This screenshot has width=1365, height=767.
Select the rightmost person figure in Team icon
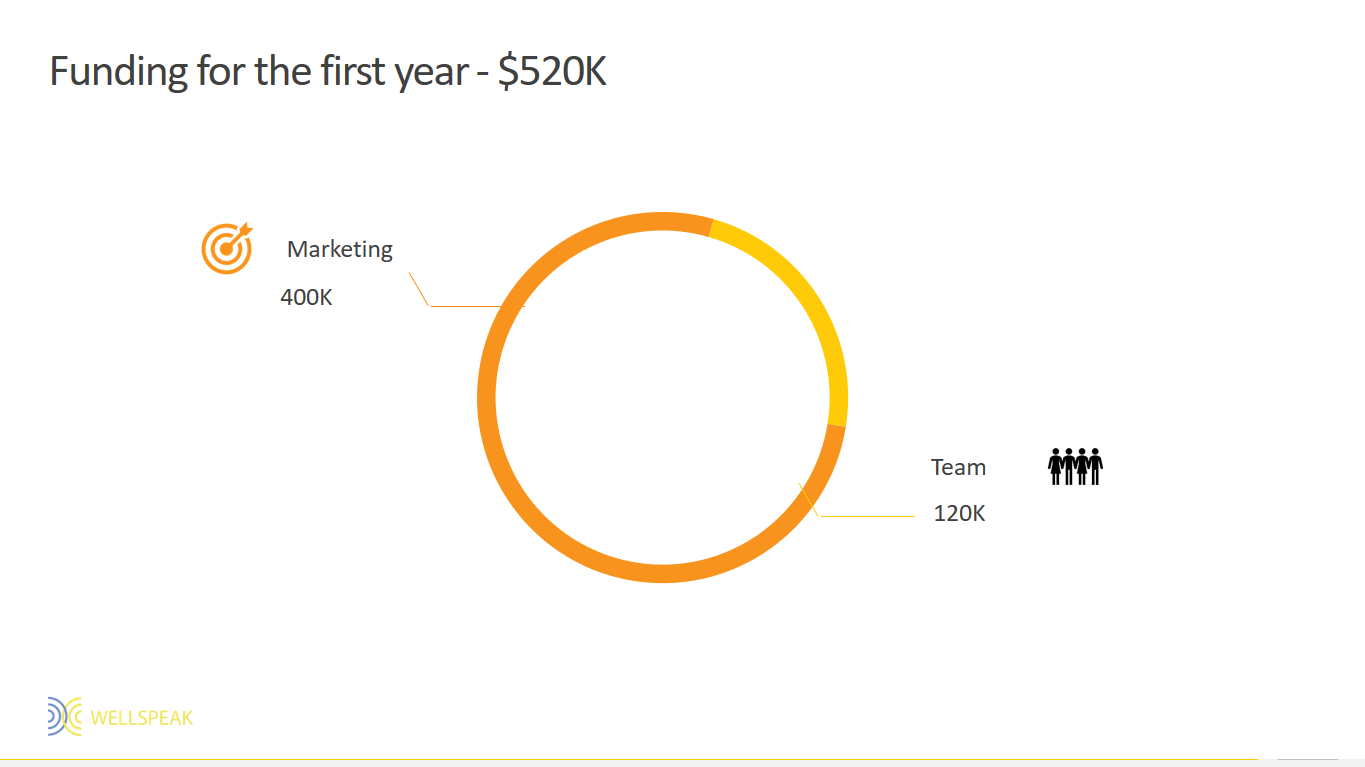(x=1095, y=466)
